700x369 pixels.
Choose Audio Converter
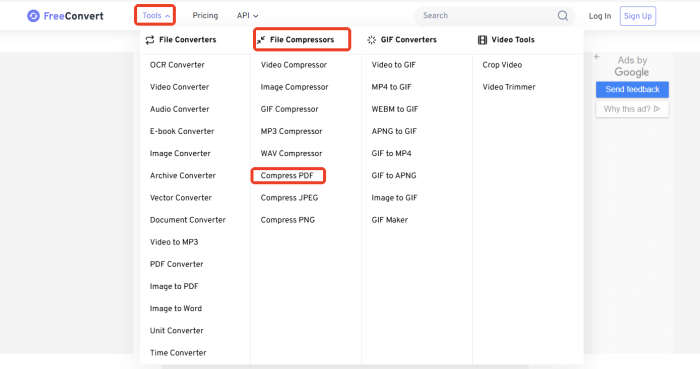(x=179, y=109)
